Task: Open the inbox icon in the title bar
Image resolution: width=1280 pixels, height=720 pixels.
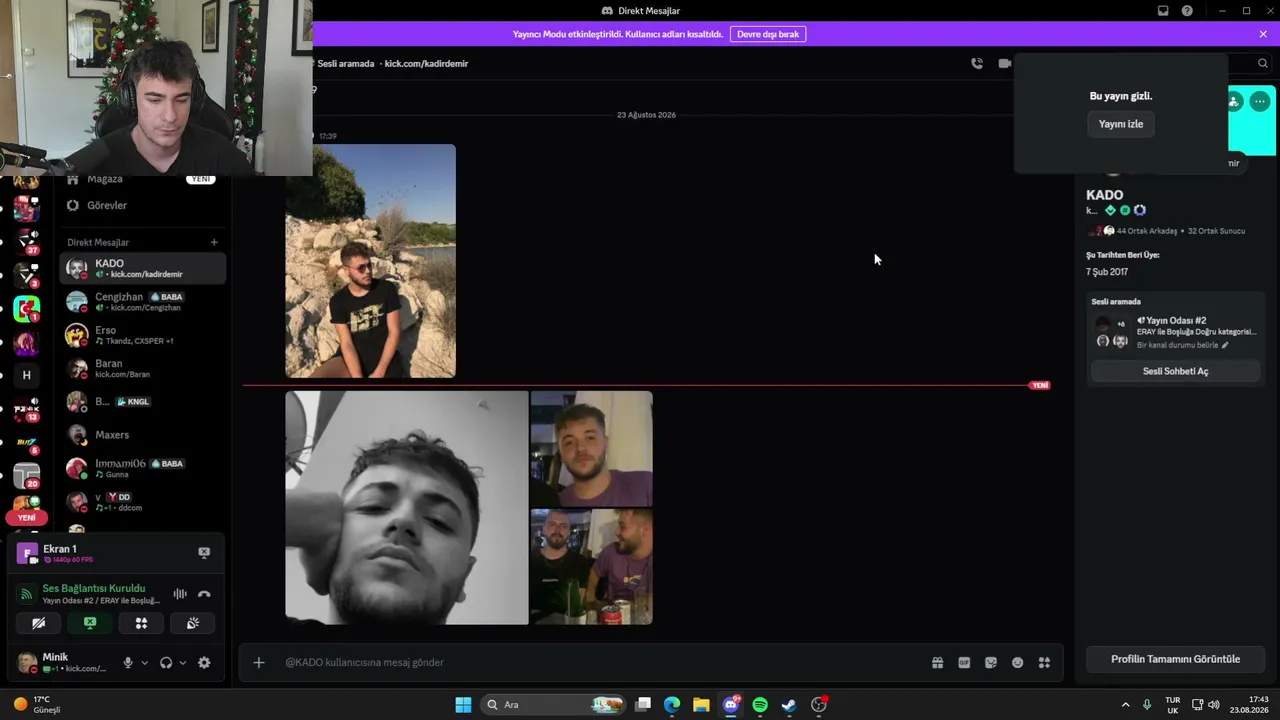Action: click(1163, 11)
